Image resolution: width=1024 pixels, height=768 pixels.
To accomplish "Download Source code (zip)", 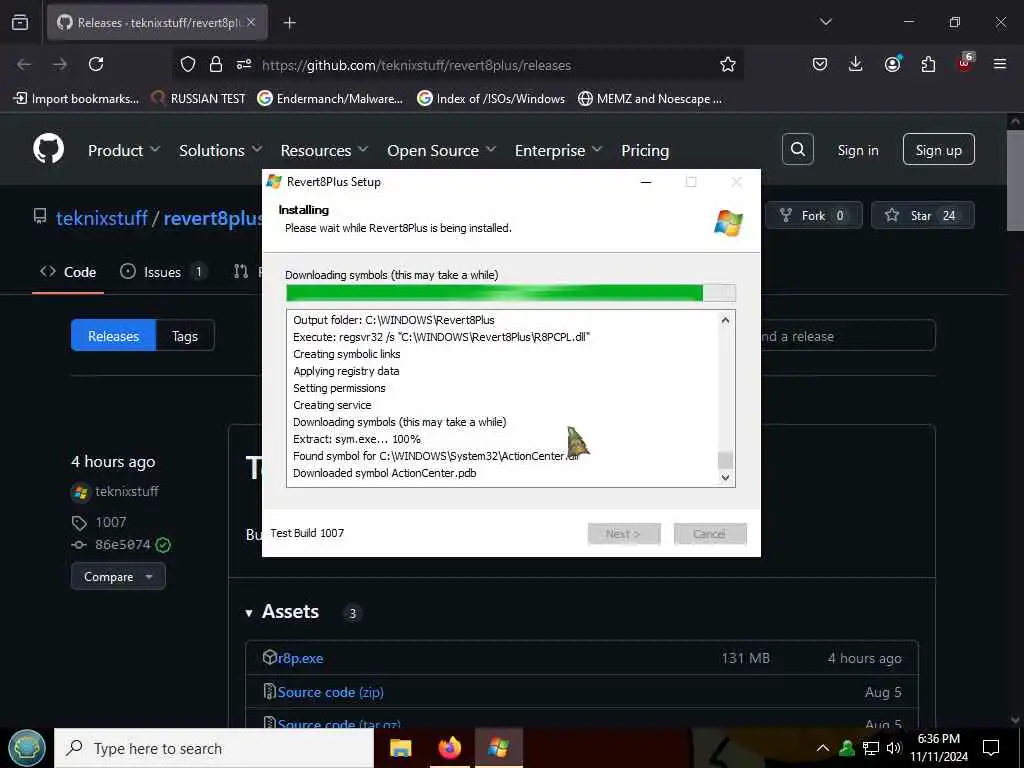I will [330, 692].
